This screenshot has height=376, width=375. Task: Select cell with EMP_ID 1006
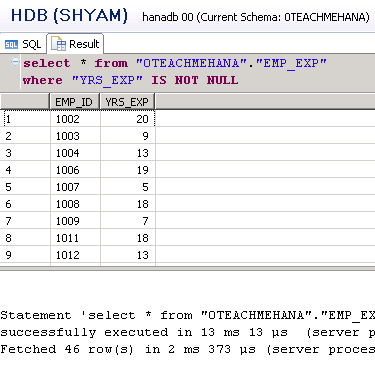click(x=75, y=170)
